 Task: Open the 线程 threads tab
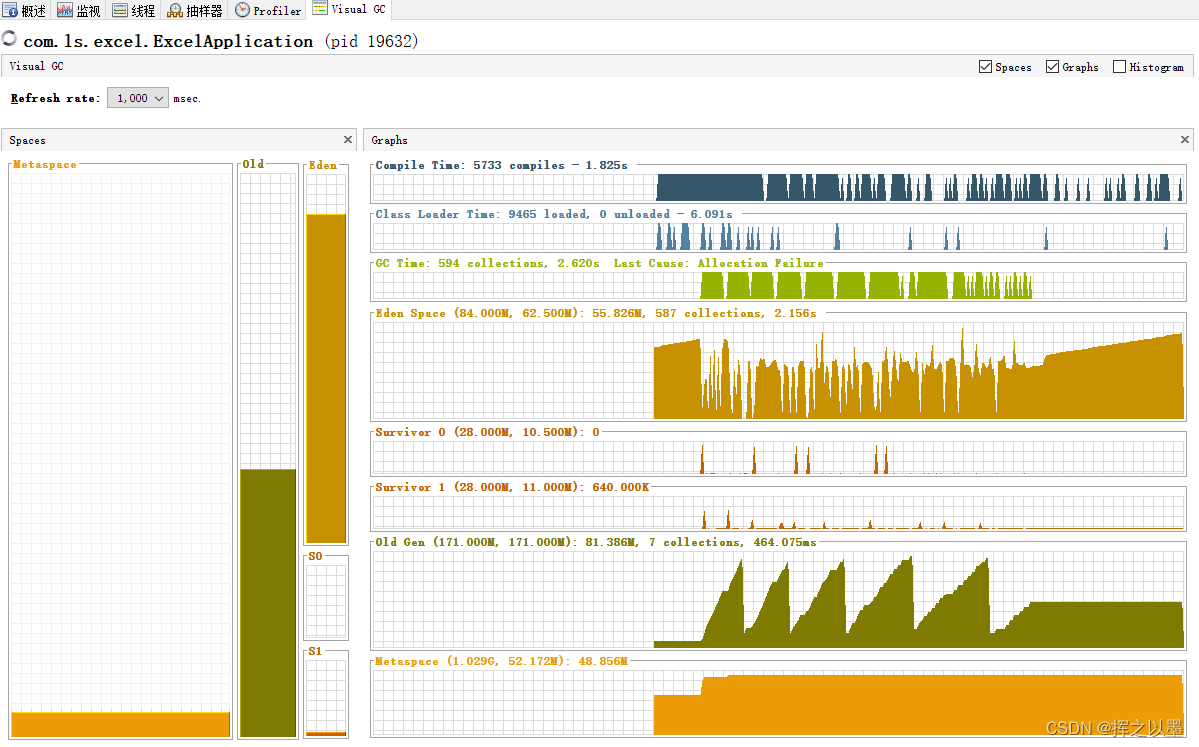coord(134,10)
